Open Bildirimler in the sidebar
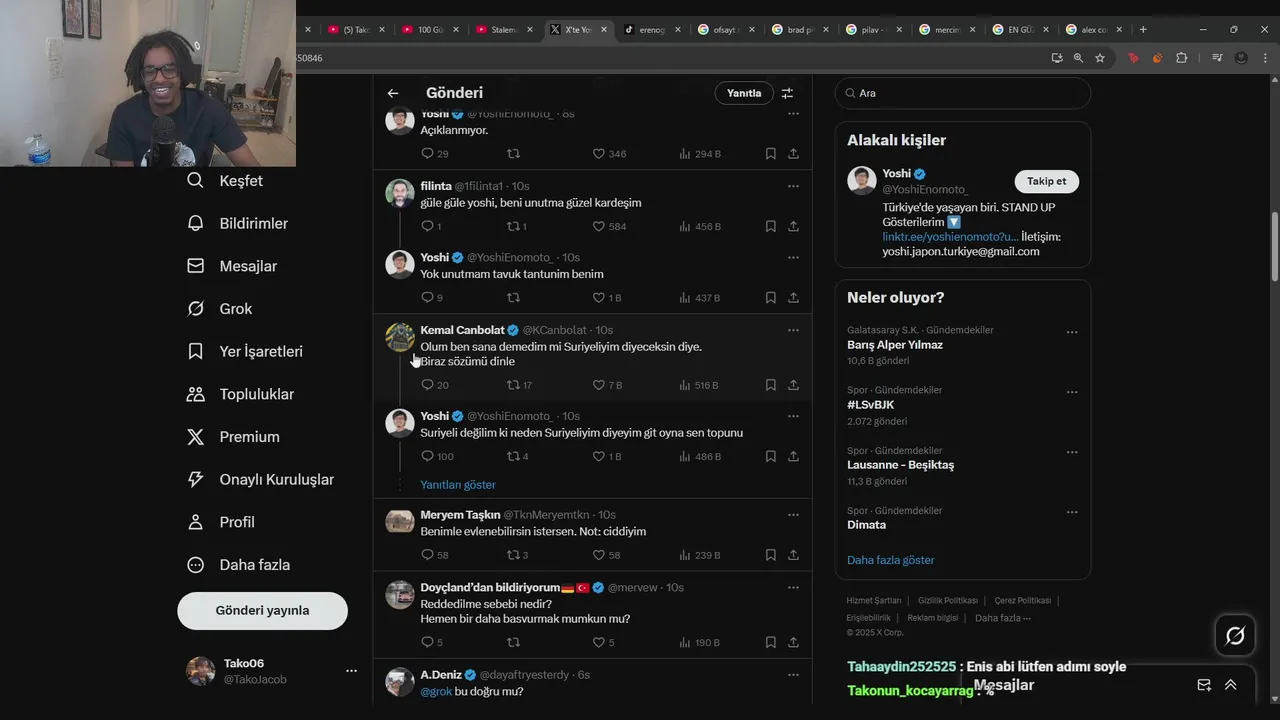The height and width of the screenshot is (720, 1280). point(238,223)
